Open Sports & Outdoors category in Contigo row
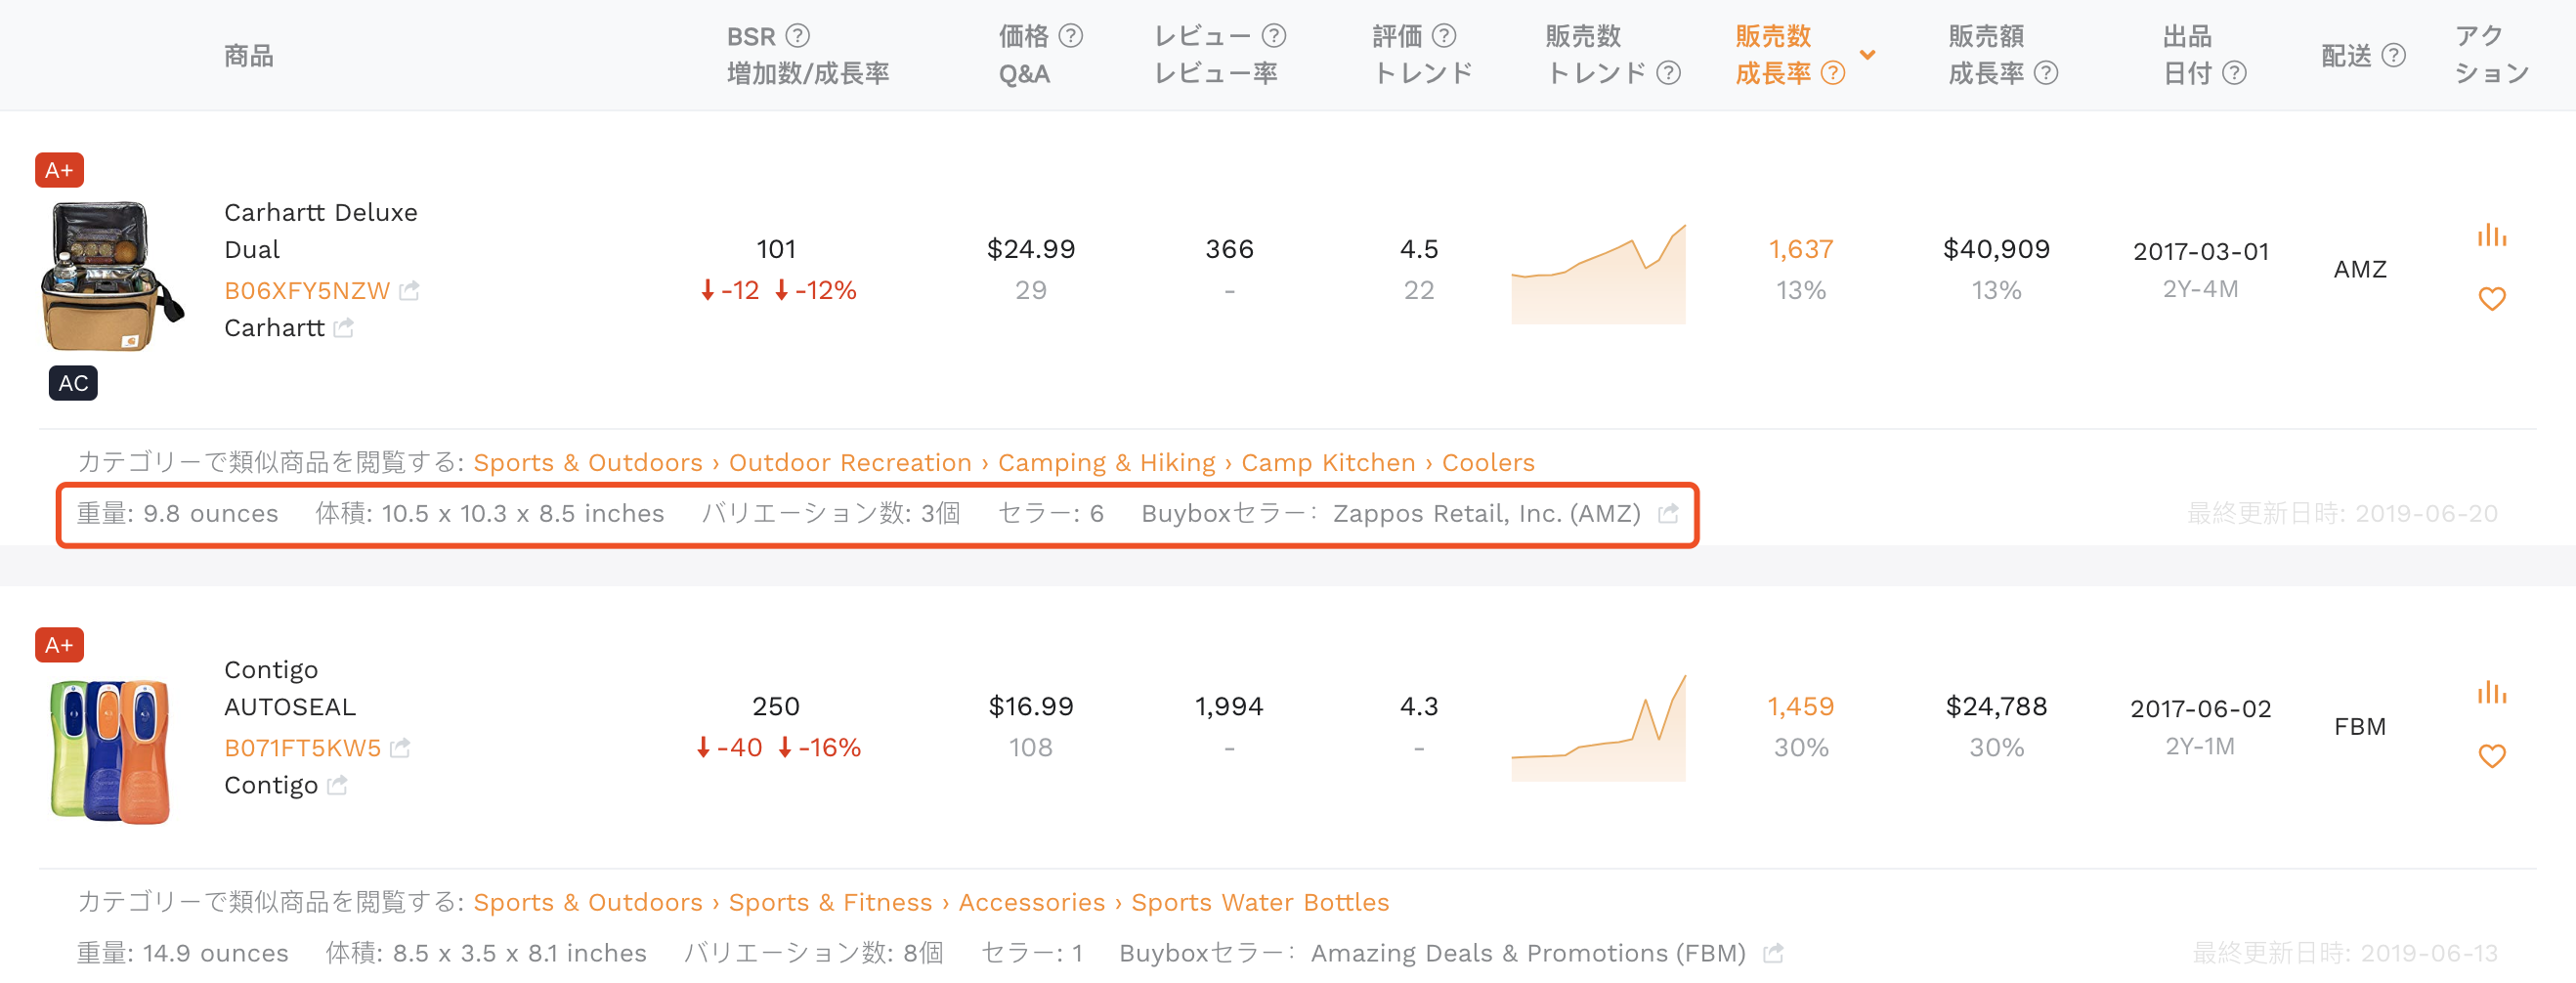Viewport: 2576px width, 983px height. click(x=588, y=903)
